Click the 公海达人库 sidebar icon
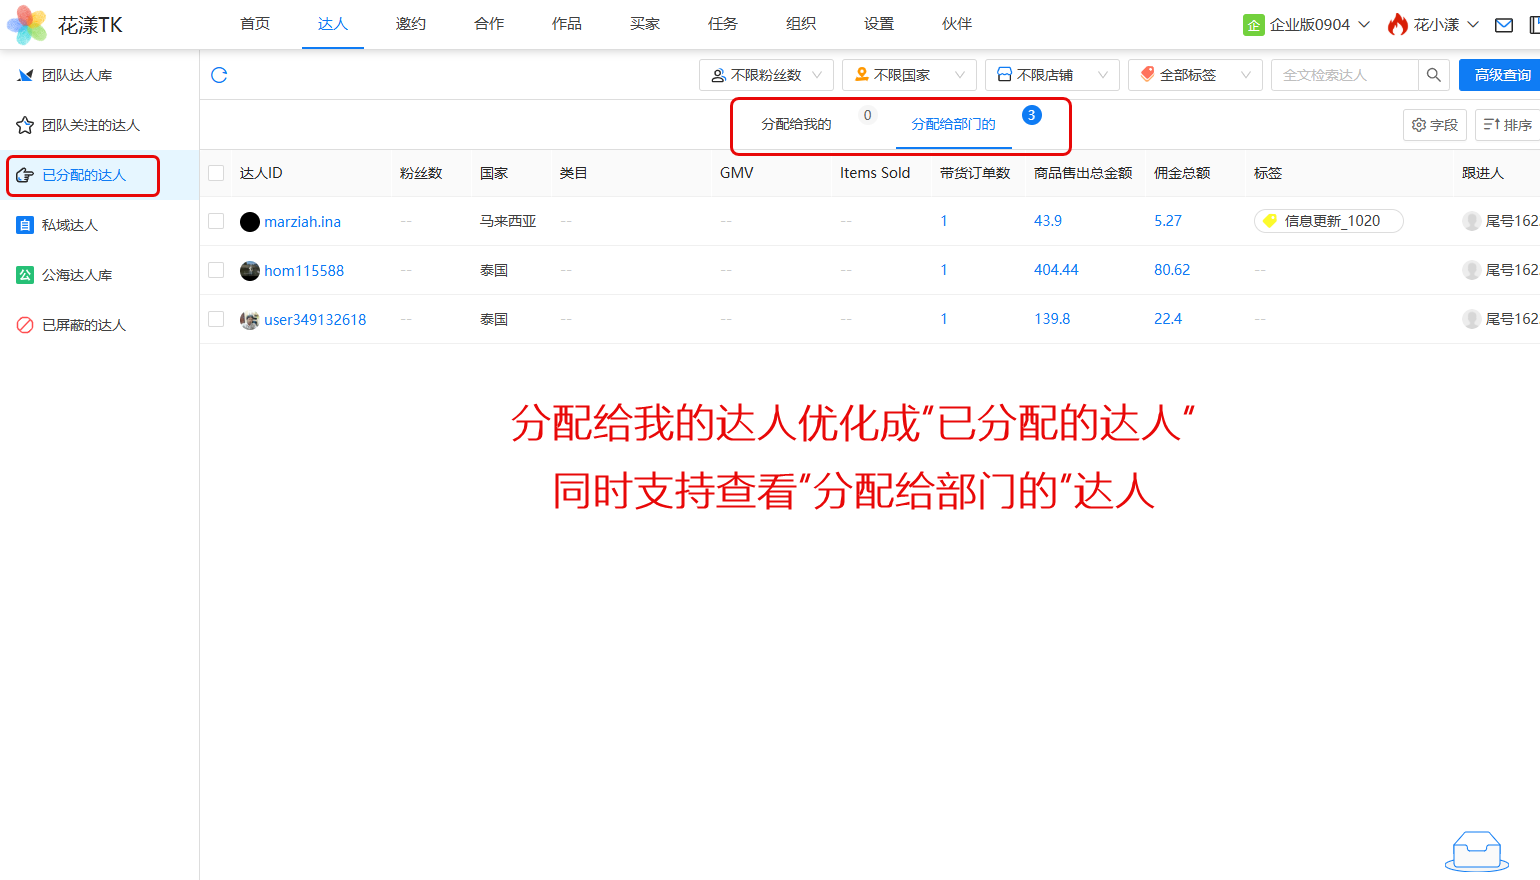This screenshot has height=880, width=1540. coord(25,275)
